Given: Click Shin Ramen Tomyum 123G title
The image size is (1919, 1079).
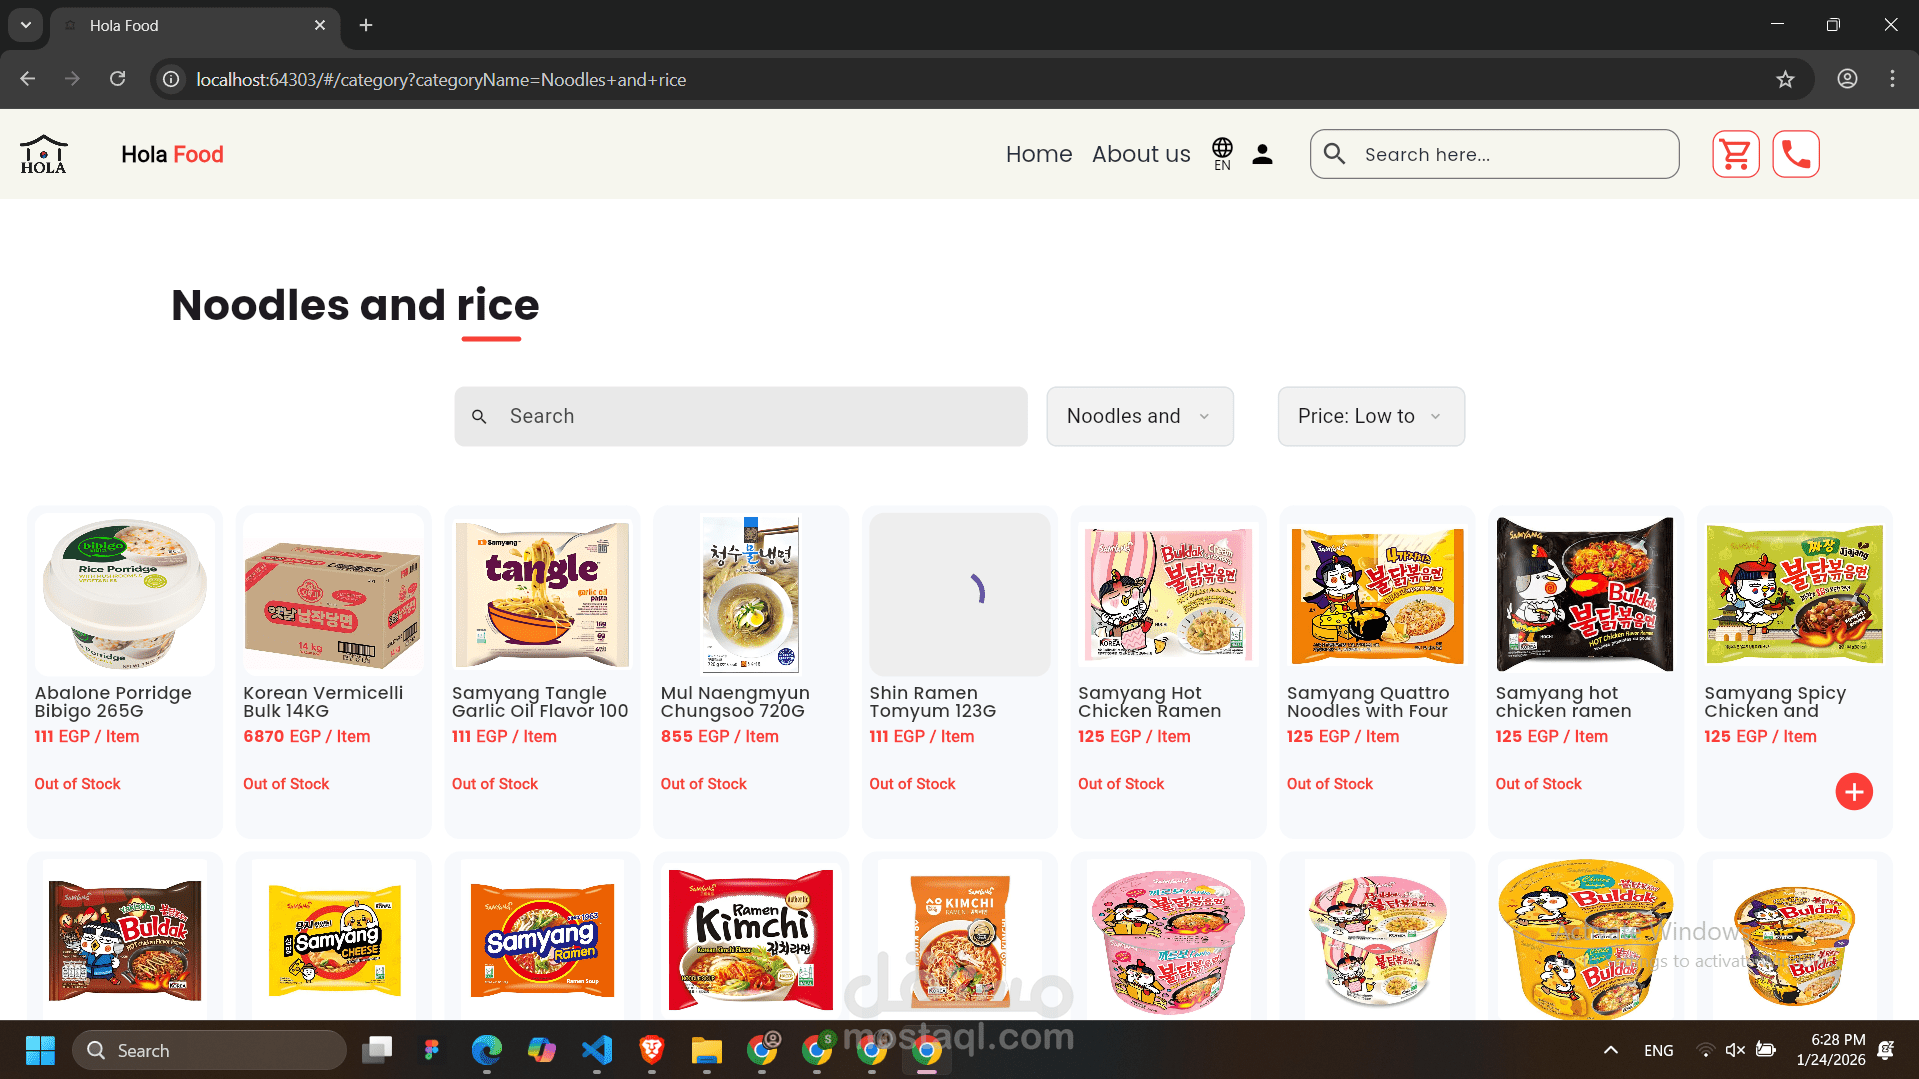Looking at the screenshot, I should [x=932, y=702].
